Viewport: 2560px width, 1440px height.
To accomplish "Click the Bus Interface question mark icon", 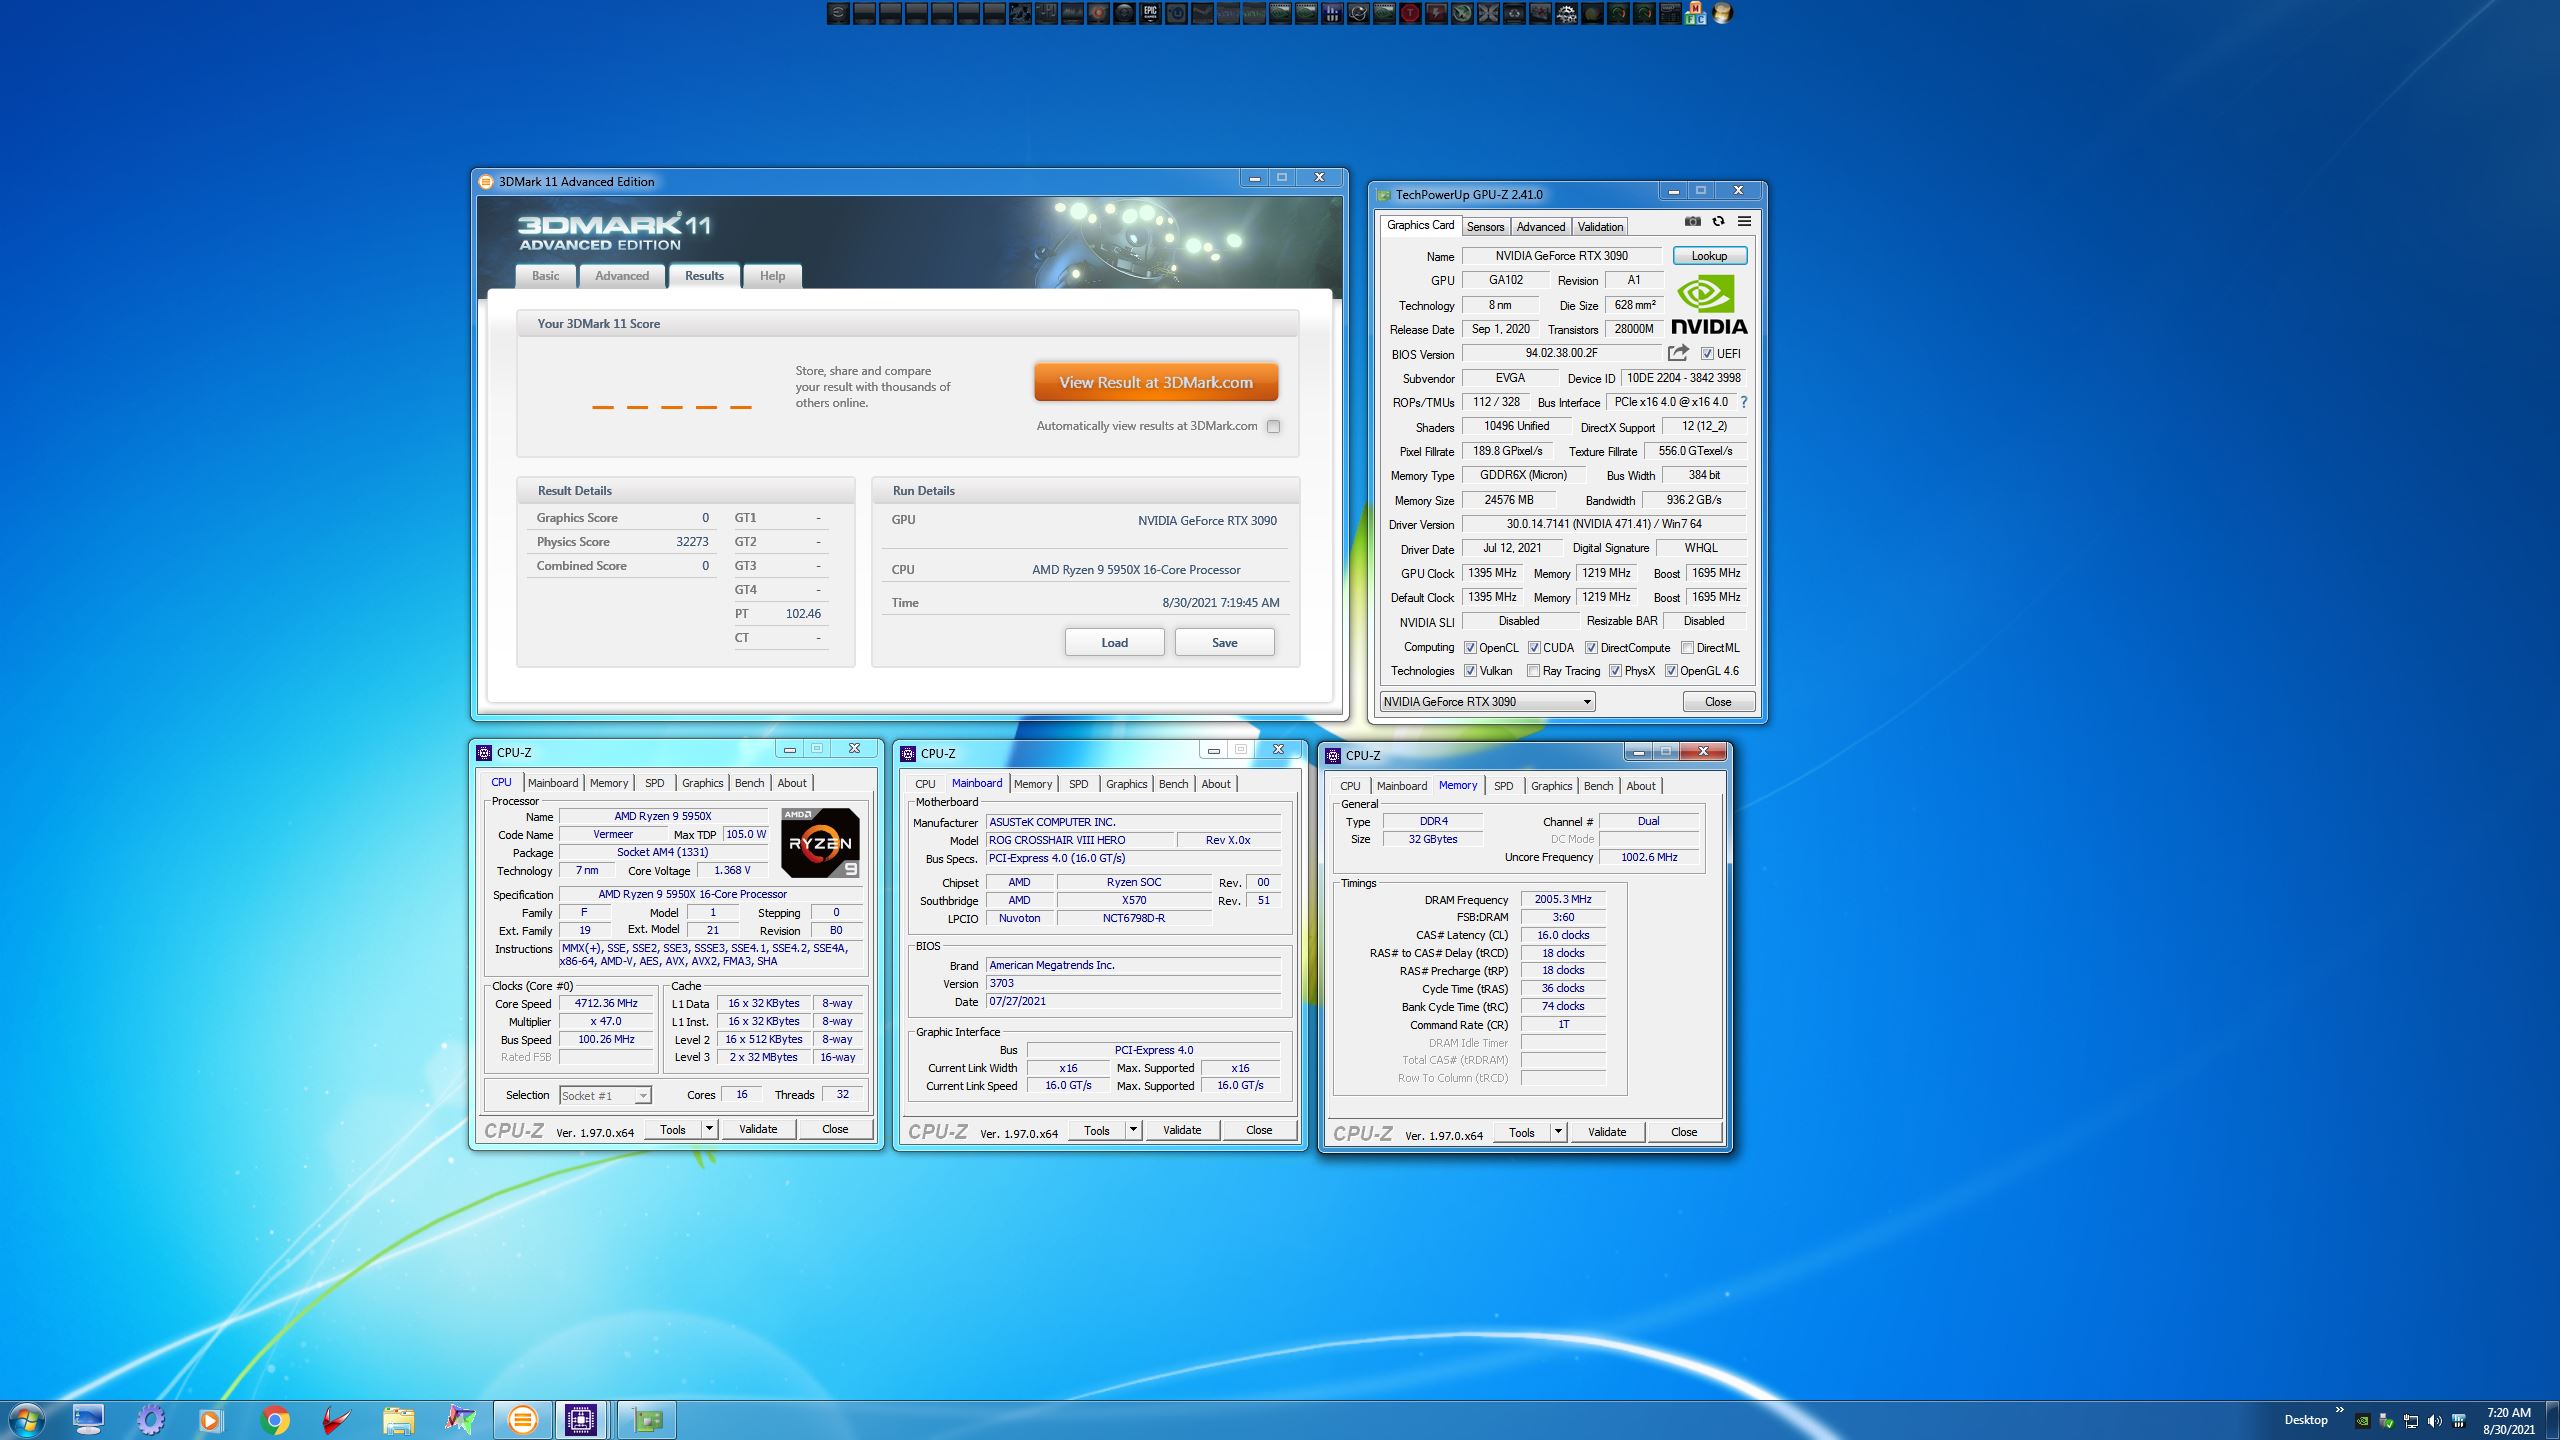I will (x=1744, y=402).
